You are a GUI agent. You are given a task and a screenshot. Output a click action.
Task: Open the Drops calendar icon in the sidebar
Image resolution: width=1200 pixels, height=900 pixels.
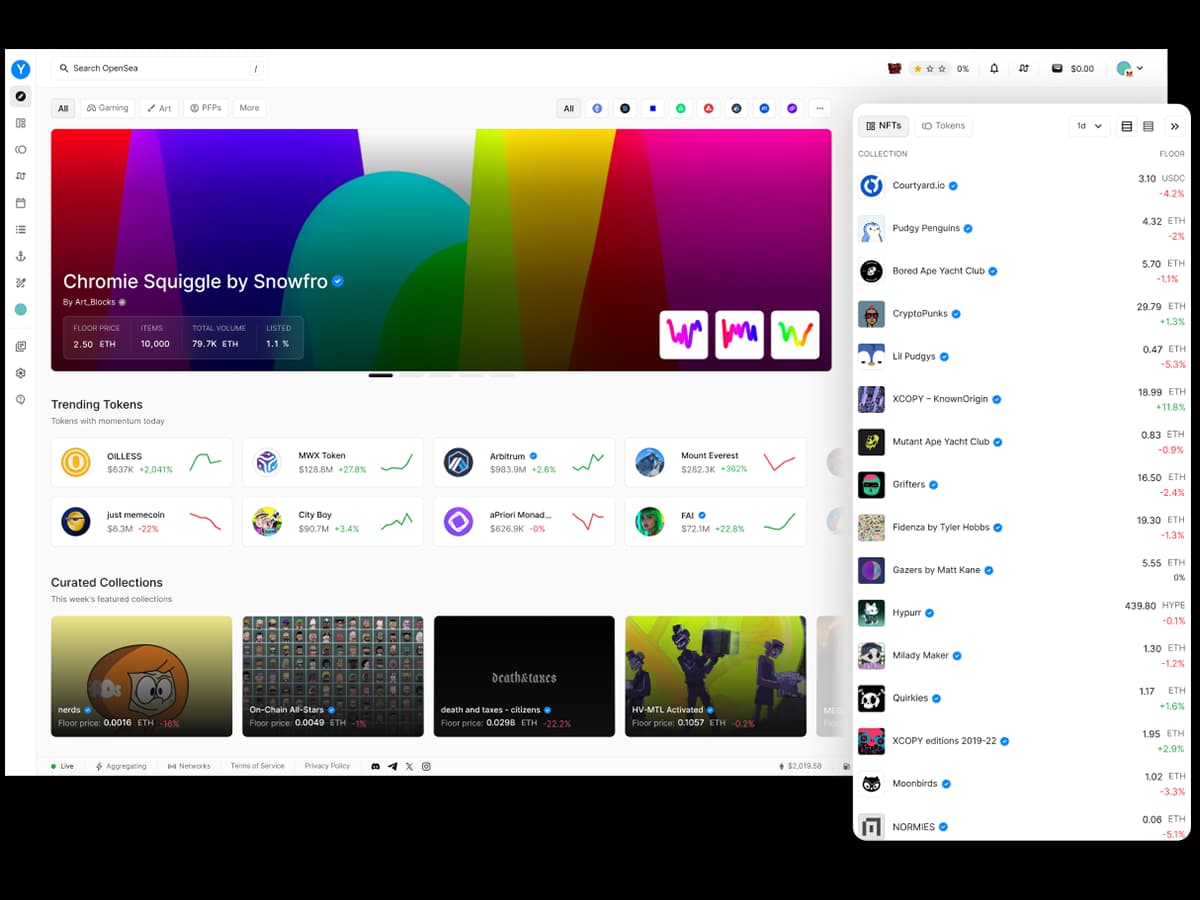[x=20, y=202]
